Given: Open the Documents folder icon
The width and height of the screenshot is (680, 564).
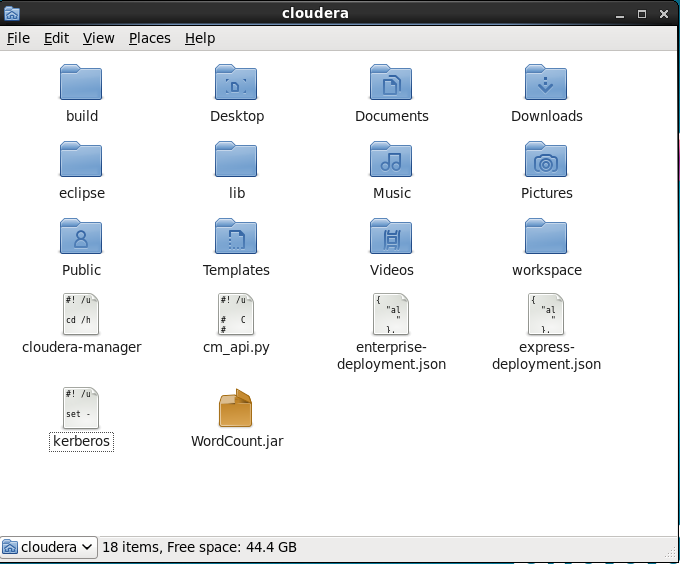Looking at the screenshot, I should click(391, 82).
